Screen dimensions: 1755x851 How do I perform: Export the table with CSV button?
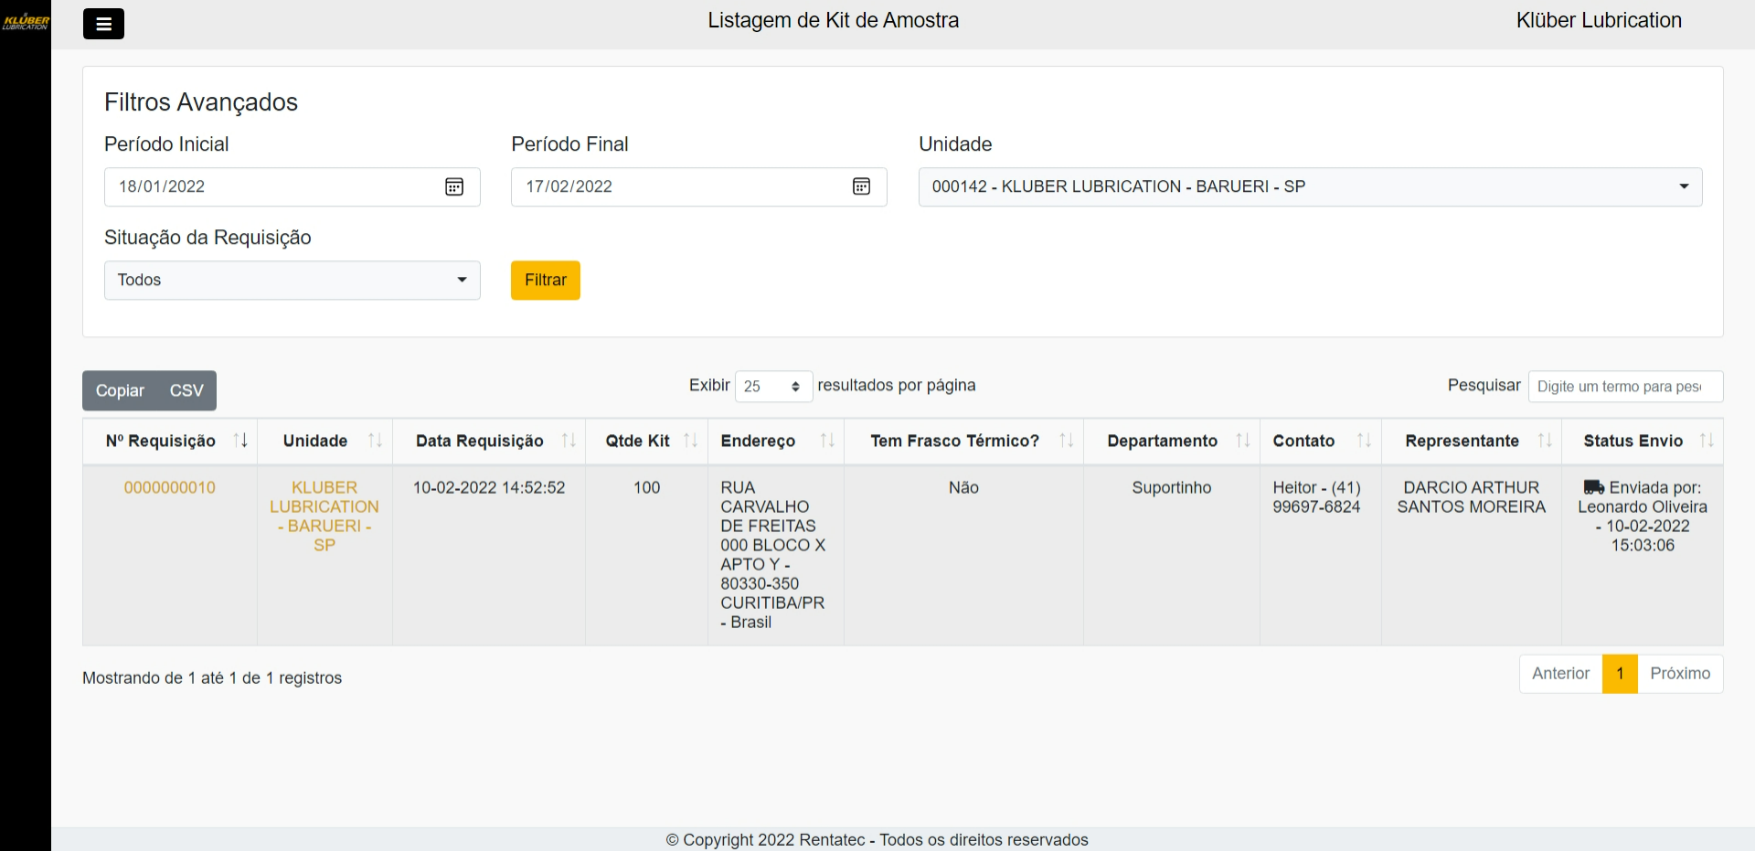187,391
